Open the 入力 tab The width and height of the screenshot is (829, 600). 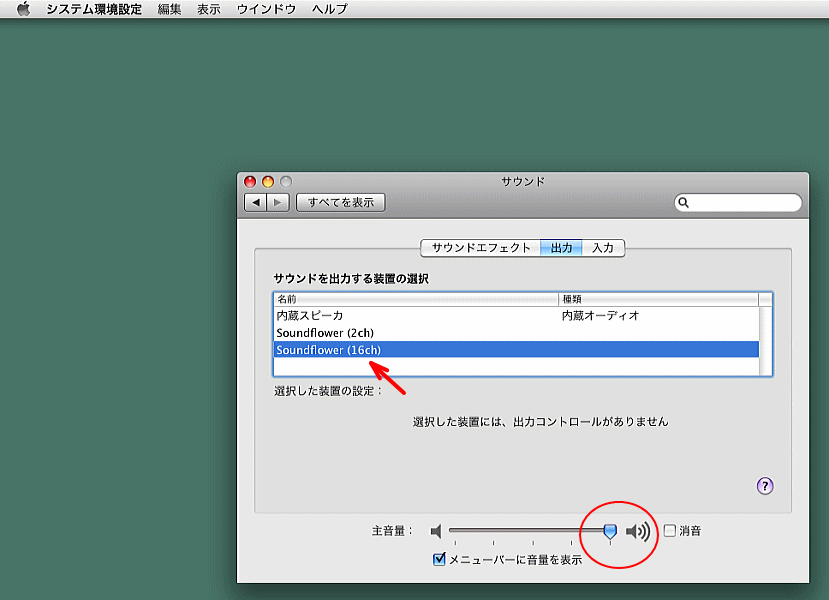603,248
